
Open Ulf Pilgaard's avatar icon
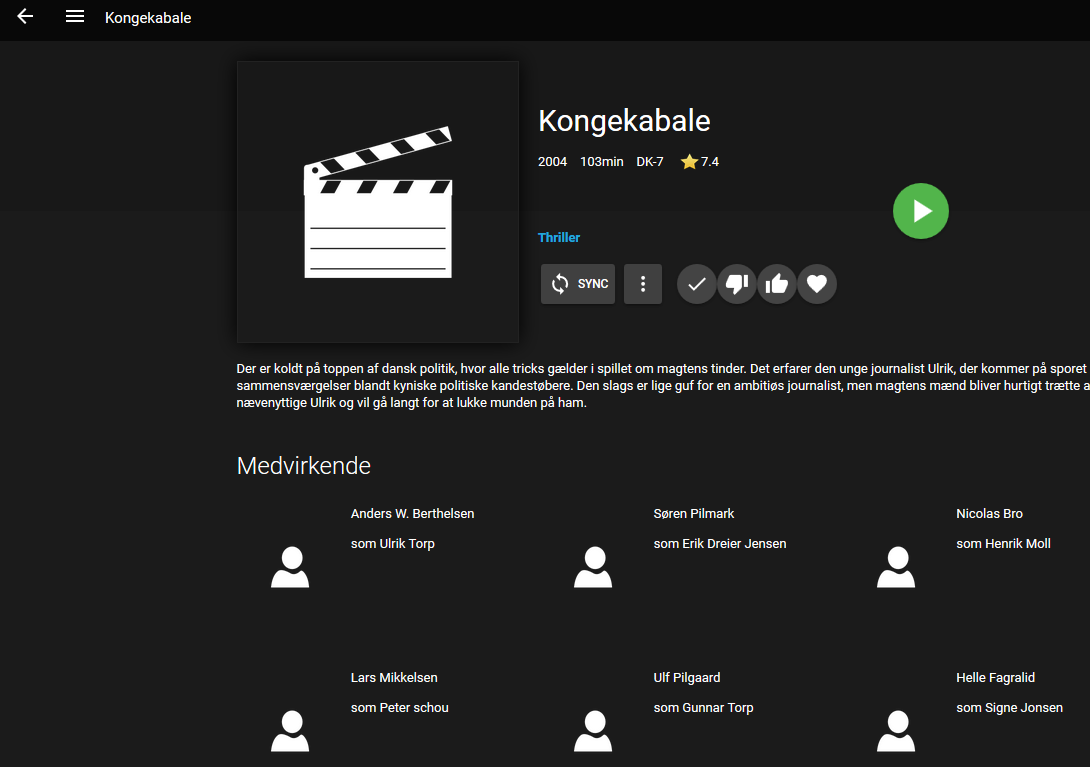tap(593, 731)
